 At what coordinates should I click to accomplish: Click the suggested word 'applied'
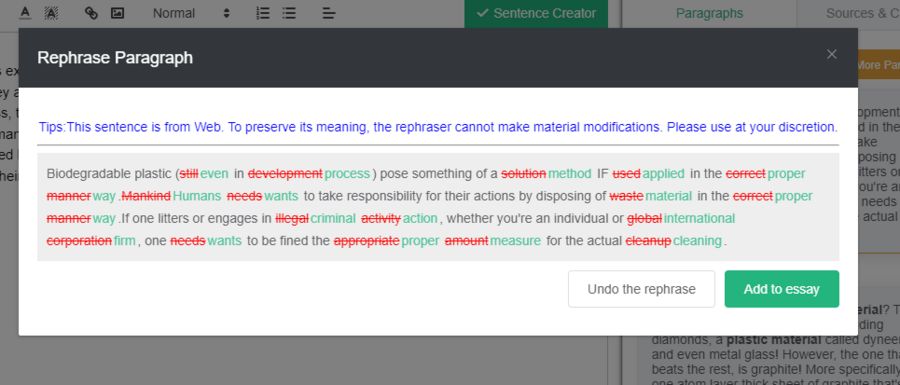tap(664, 174)
